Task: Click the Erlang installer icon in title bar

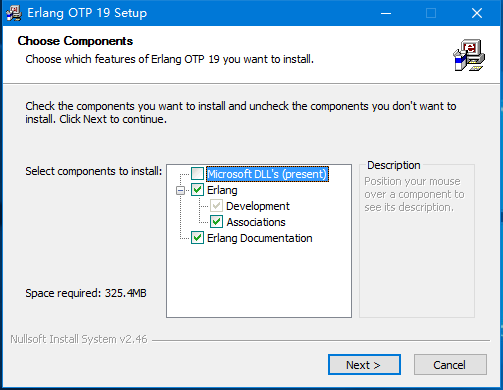Action: pos(14,13)
